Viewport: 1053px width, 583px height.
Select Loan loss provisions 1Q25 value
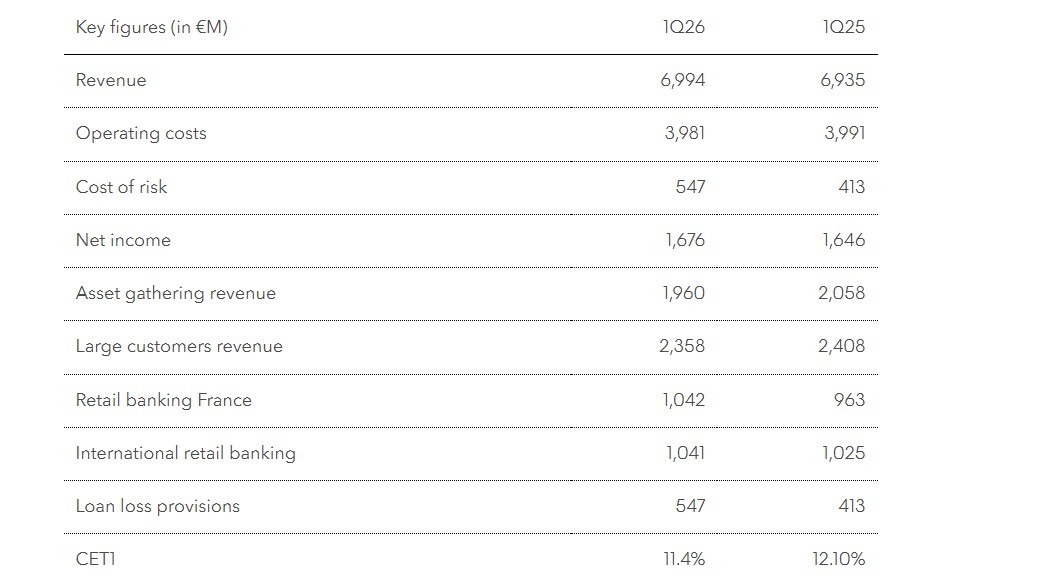pos(851,506)
